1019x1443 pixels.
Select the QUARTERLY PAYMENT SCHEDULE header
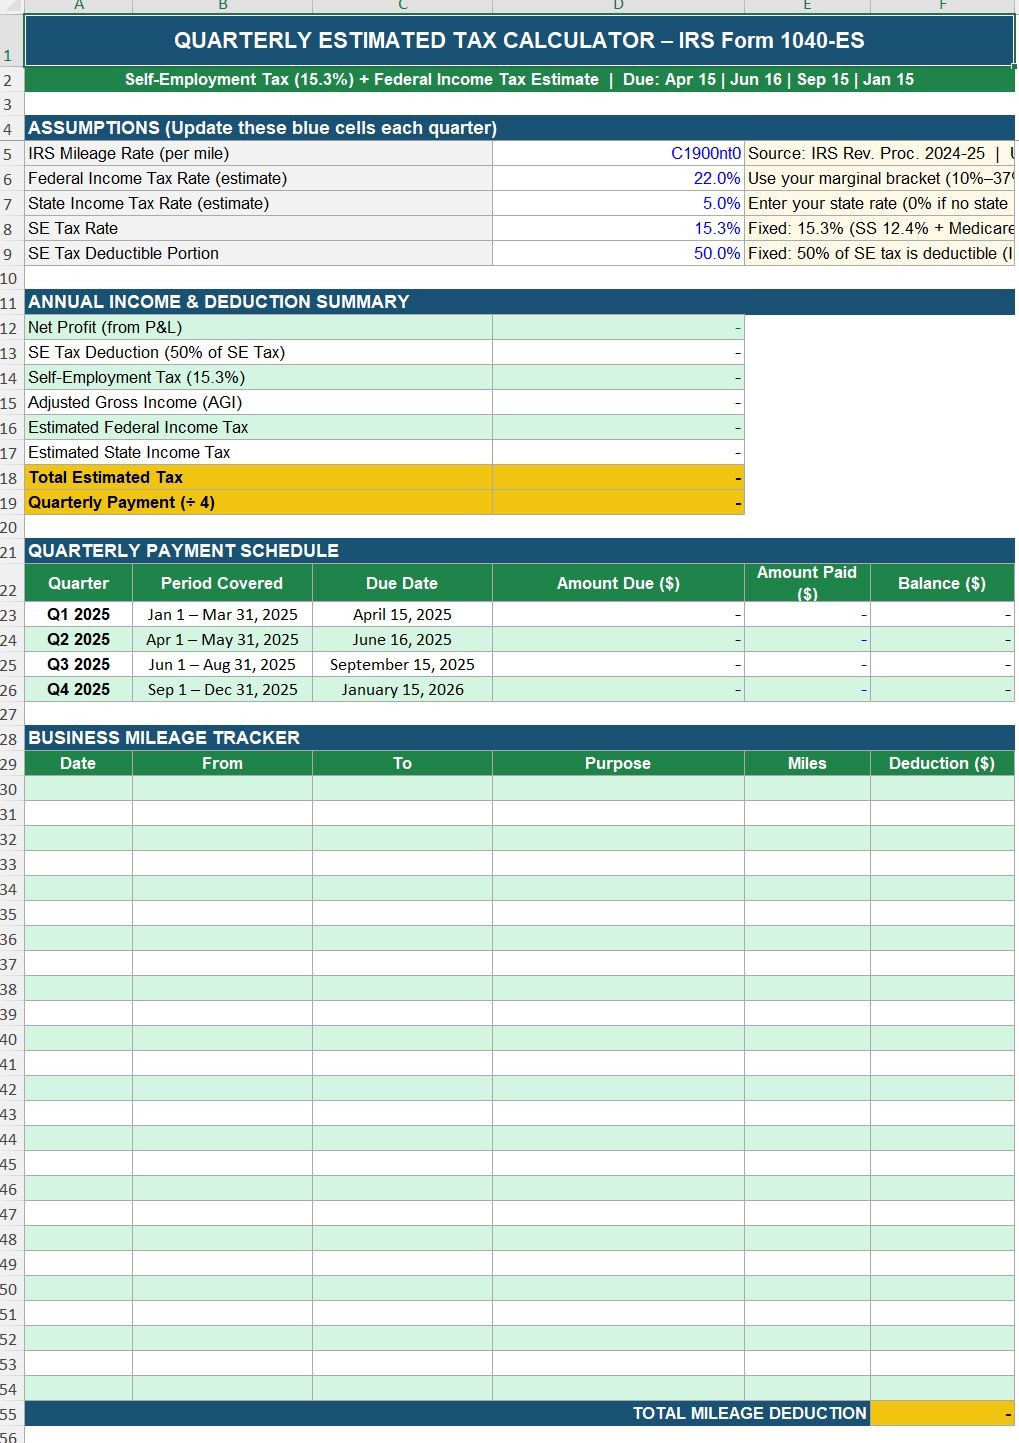coord(519,551)
